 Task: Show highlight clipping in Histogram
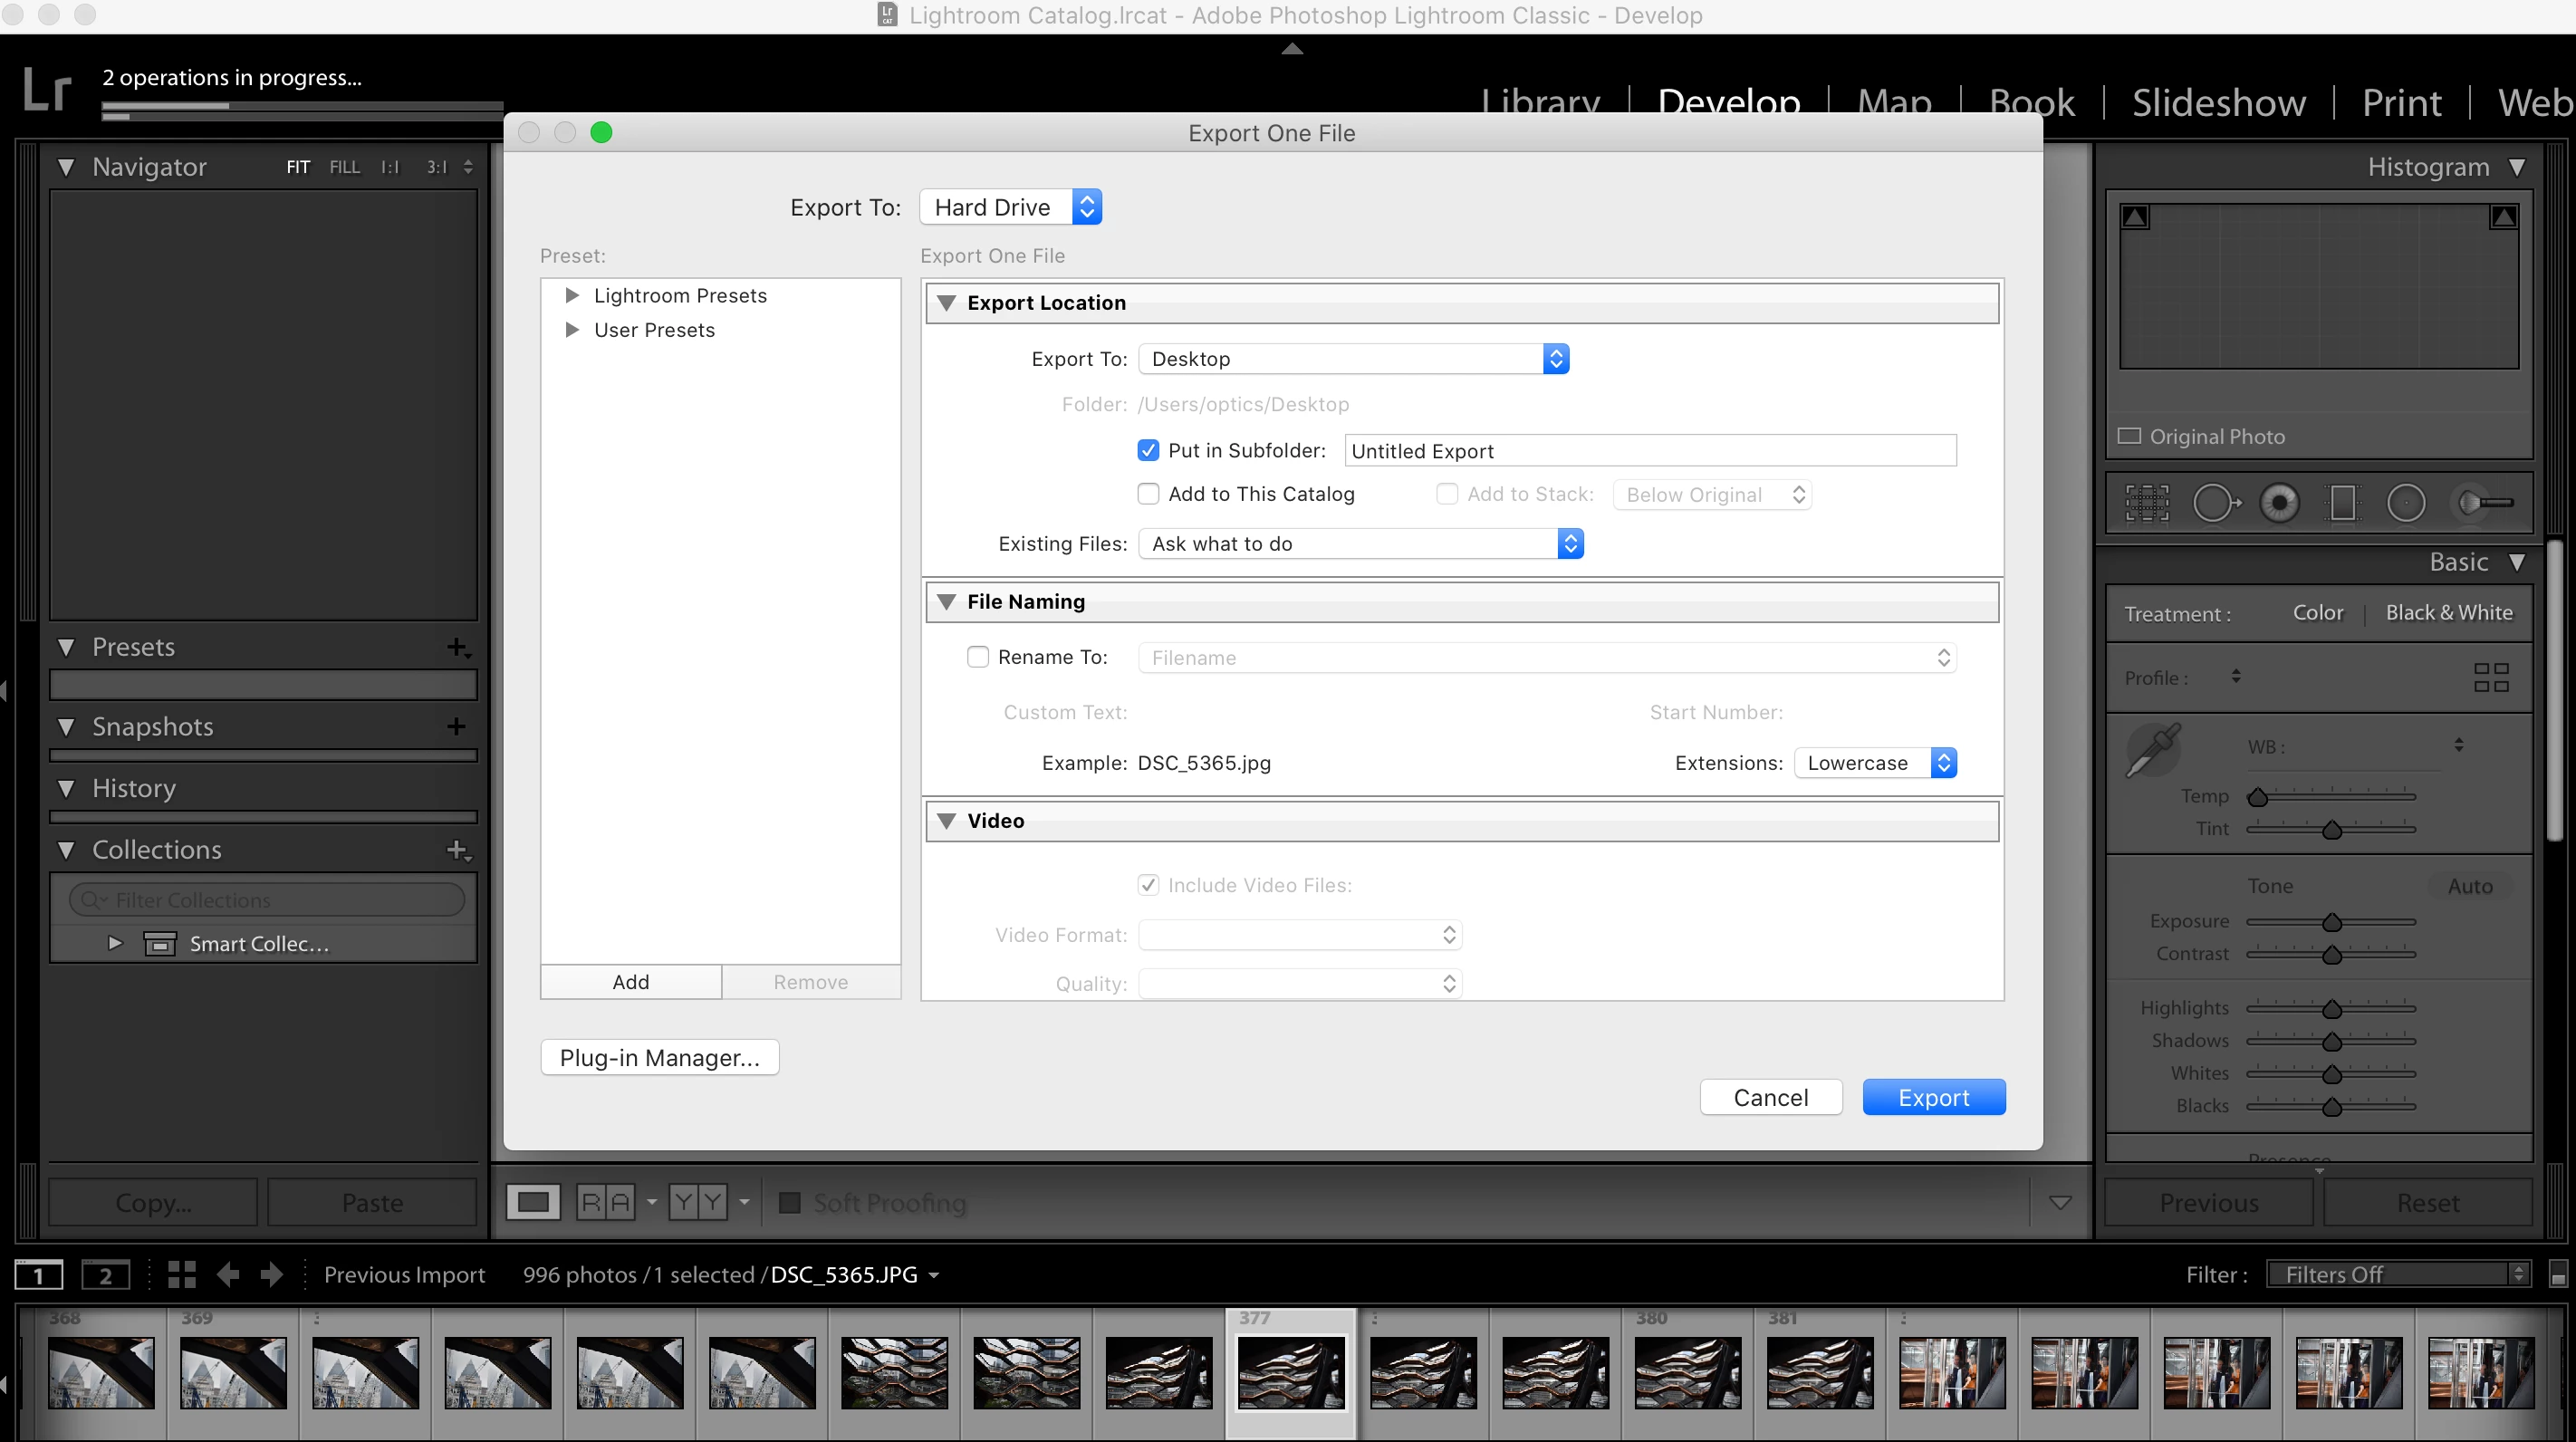coord(2504,217)
